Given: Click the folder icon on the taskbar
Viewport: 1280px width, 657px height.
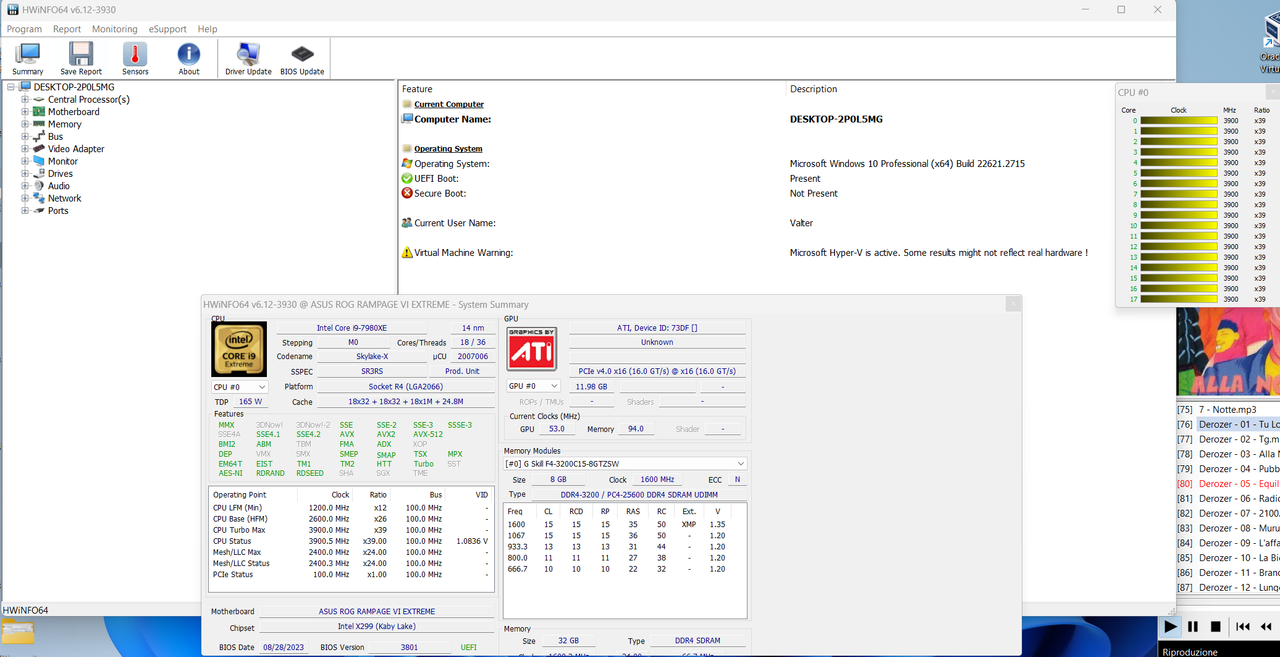Looking at the screenshot, I should [18, 632].
